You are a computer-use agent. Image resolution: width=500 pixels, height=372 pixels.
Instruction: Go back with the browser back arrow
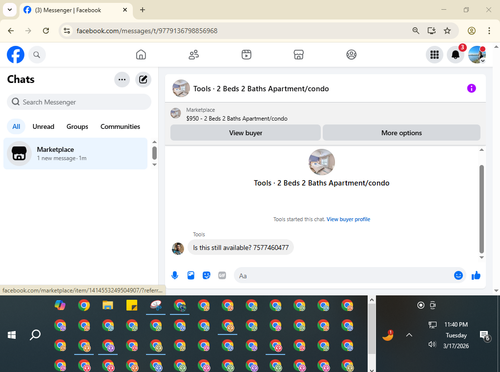pos(11,31)
